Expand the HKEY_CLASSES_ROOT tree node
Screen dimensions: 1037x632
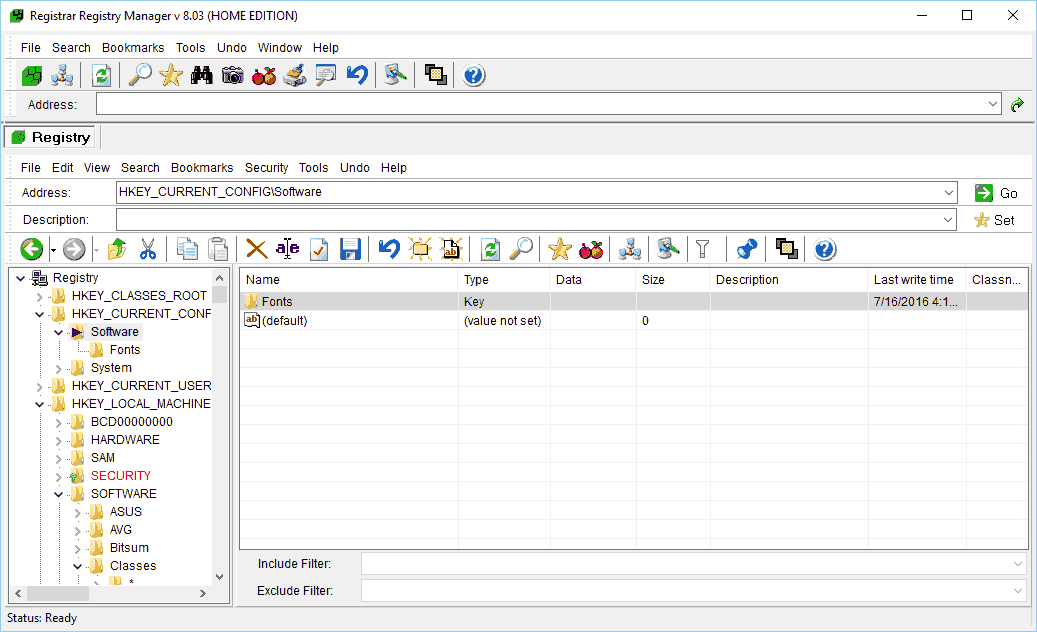pyautogui.click(x=40, y=296)
